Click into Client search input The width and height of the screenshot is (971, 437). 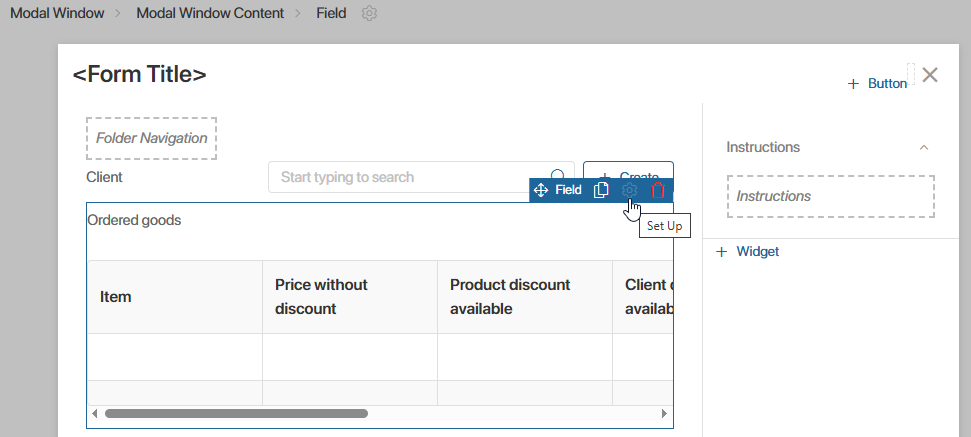click(x=410, y=177)
